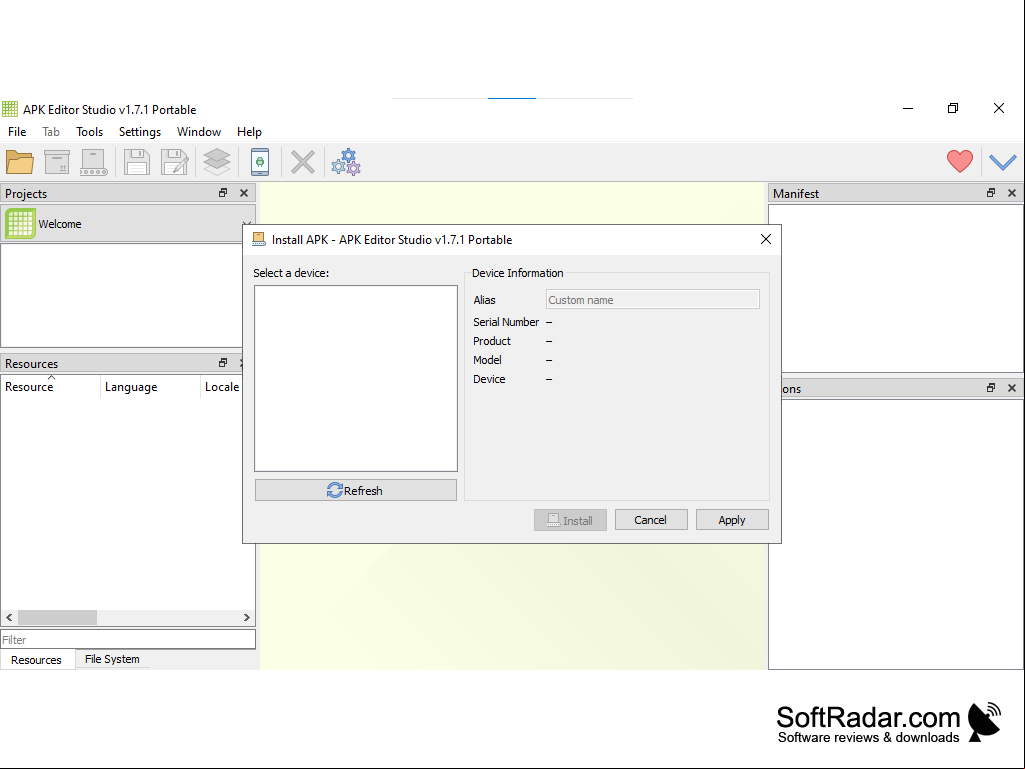Viewport: 1025px width, 769px height.
Task: Click the Save floppy disk toolbar icon
Action: pos(137,162)
